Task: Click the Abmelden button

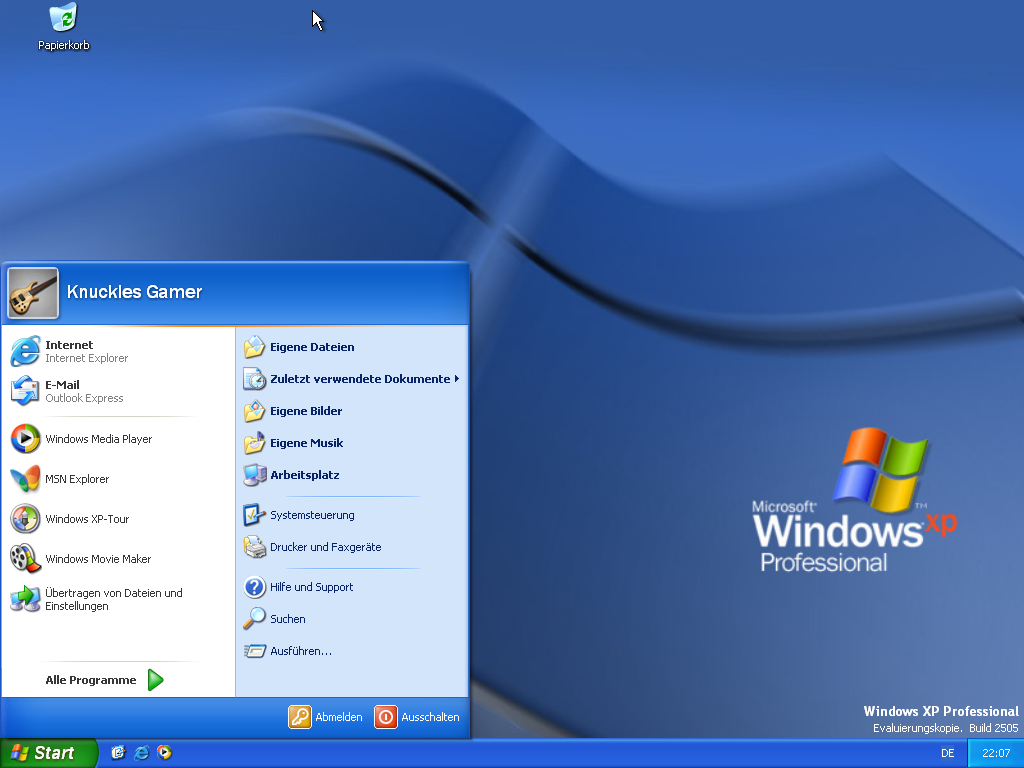Action: point(326,717)
